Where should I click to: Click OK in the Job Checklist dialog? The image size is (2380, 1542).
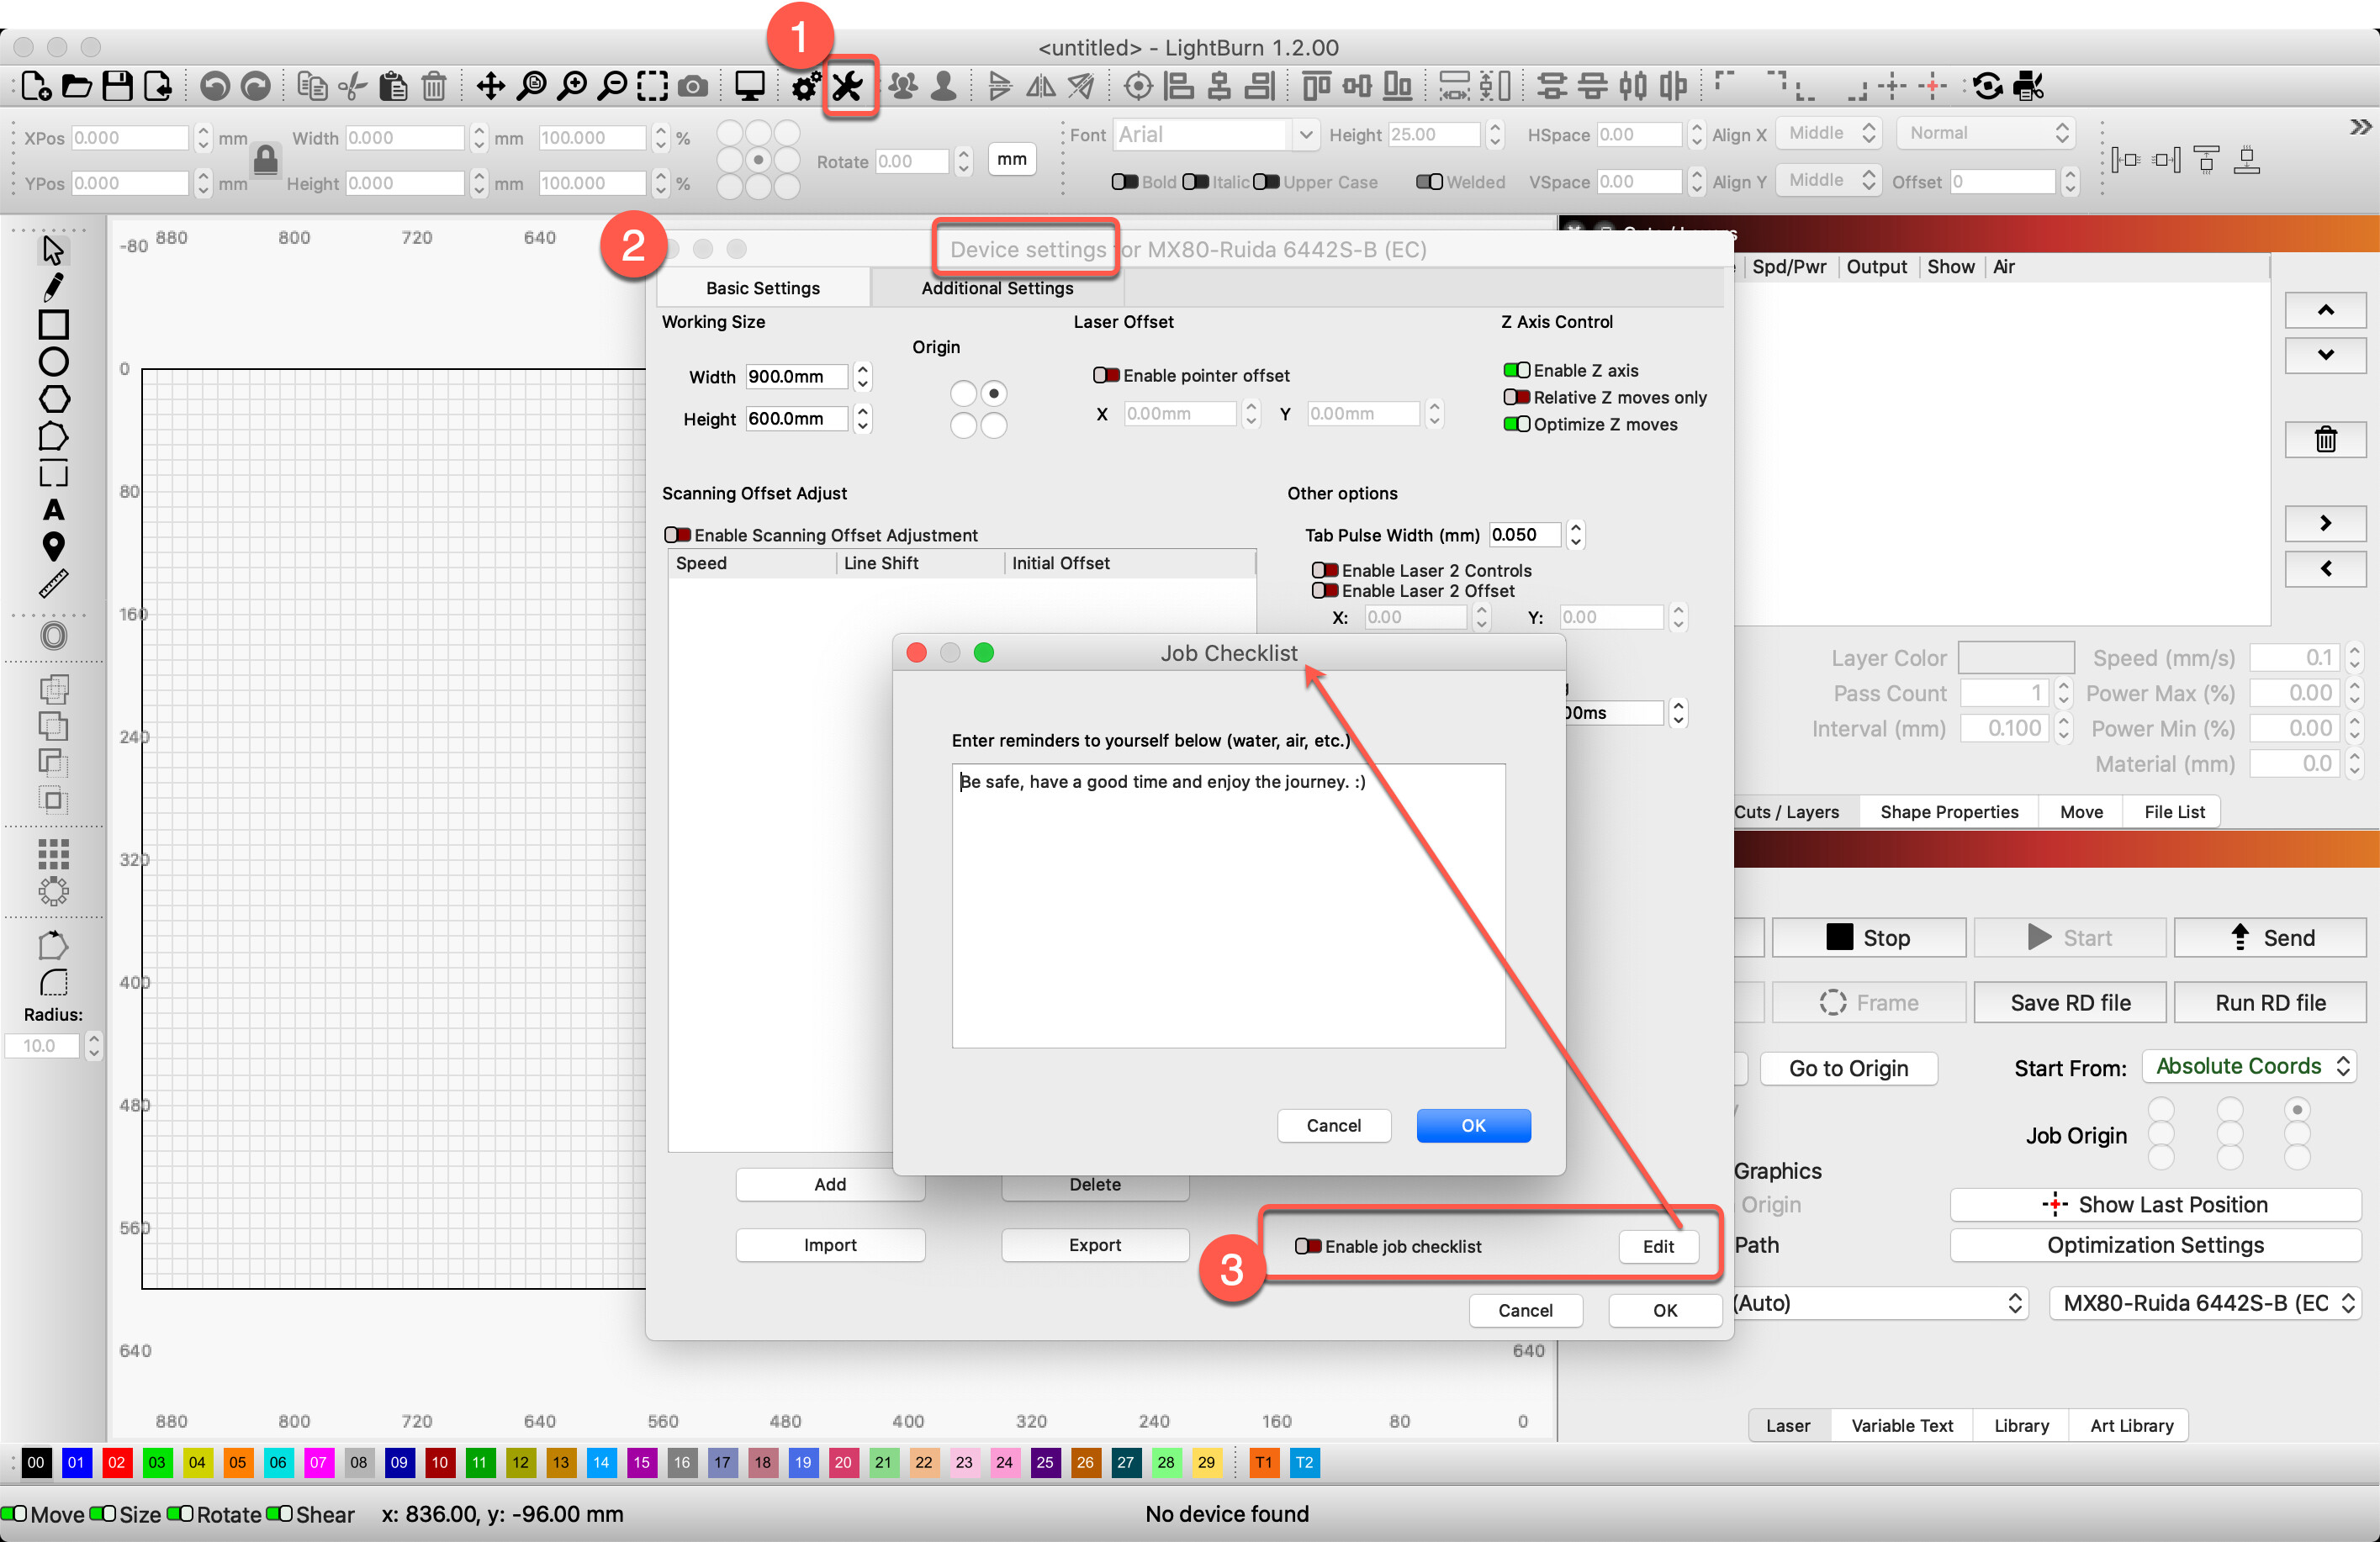tap(1473, 1125)
